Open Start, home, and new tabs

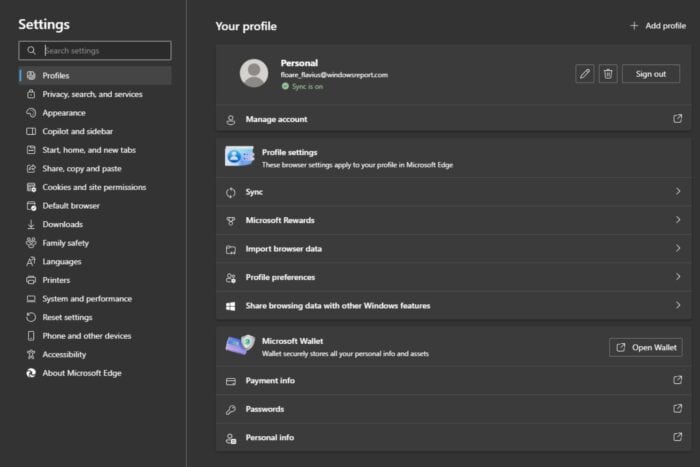click(95, 150)
